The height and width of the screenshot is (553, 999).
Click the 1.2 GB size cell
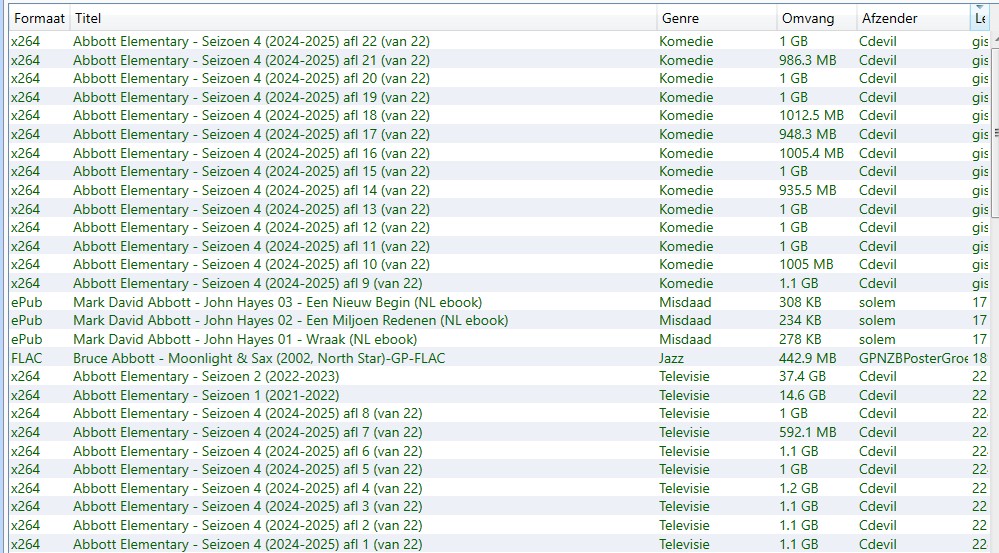coord(798,488)
